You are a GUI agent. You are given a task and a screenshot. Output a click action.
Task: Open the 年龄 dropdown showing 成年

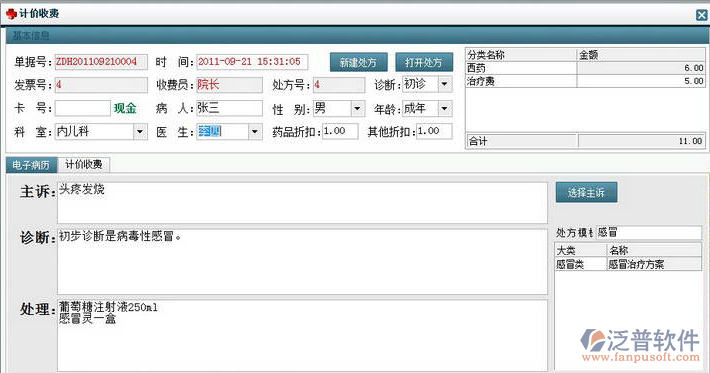point(444,108)
